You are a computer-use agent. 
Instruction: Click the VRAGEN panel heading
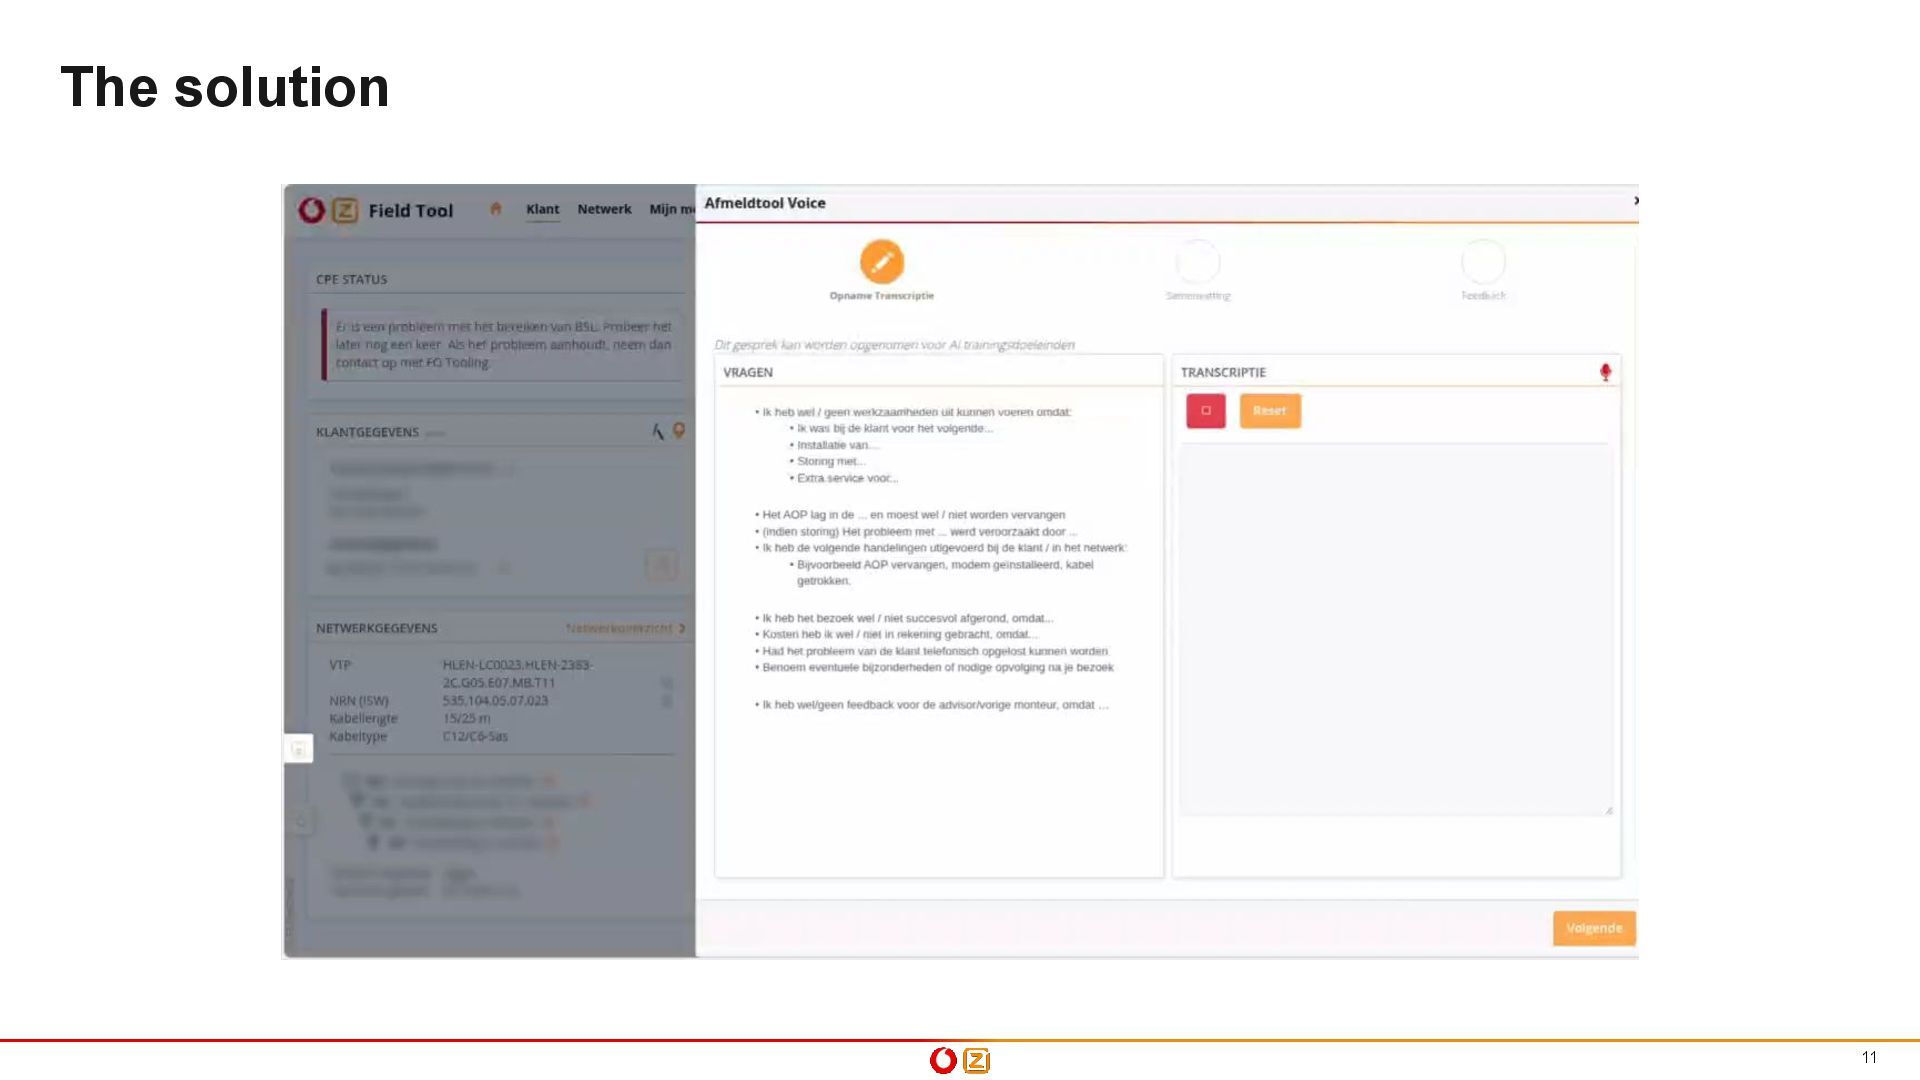pyautogui.click(x=748, y=372)
